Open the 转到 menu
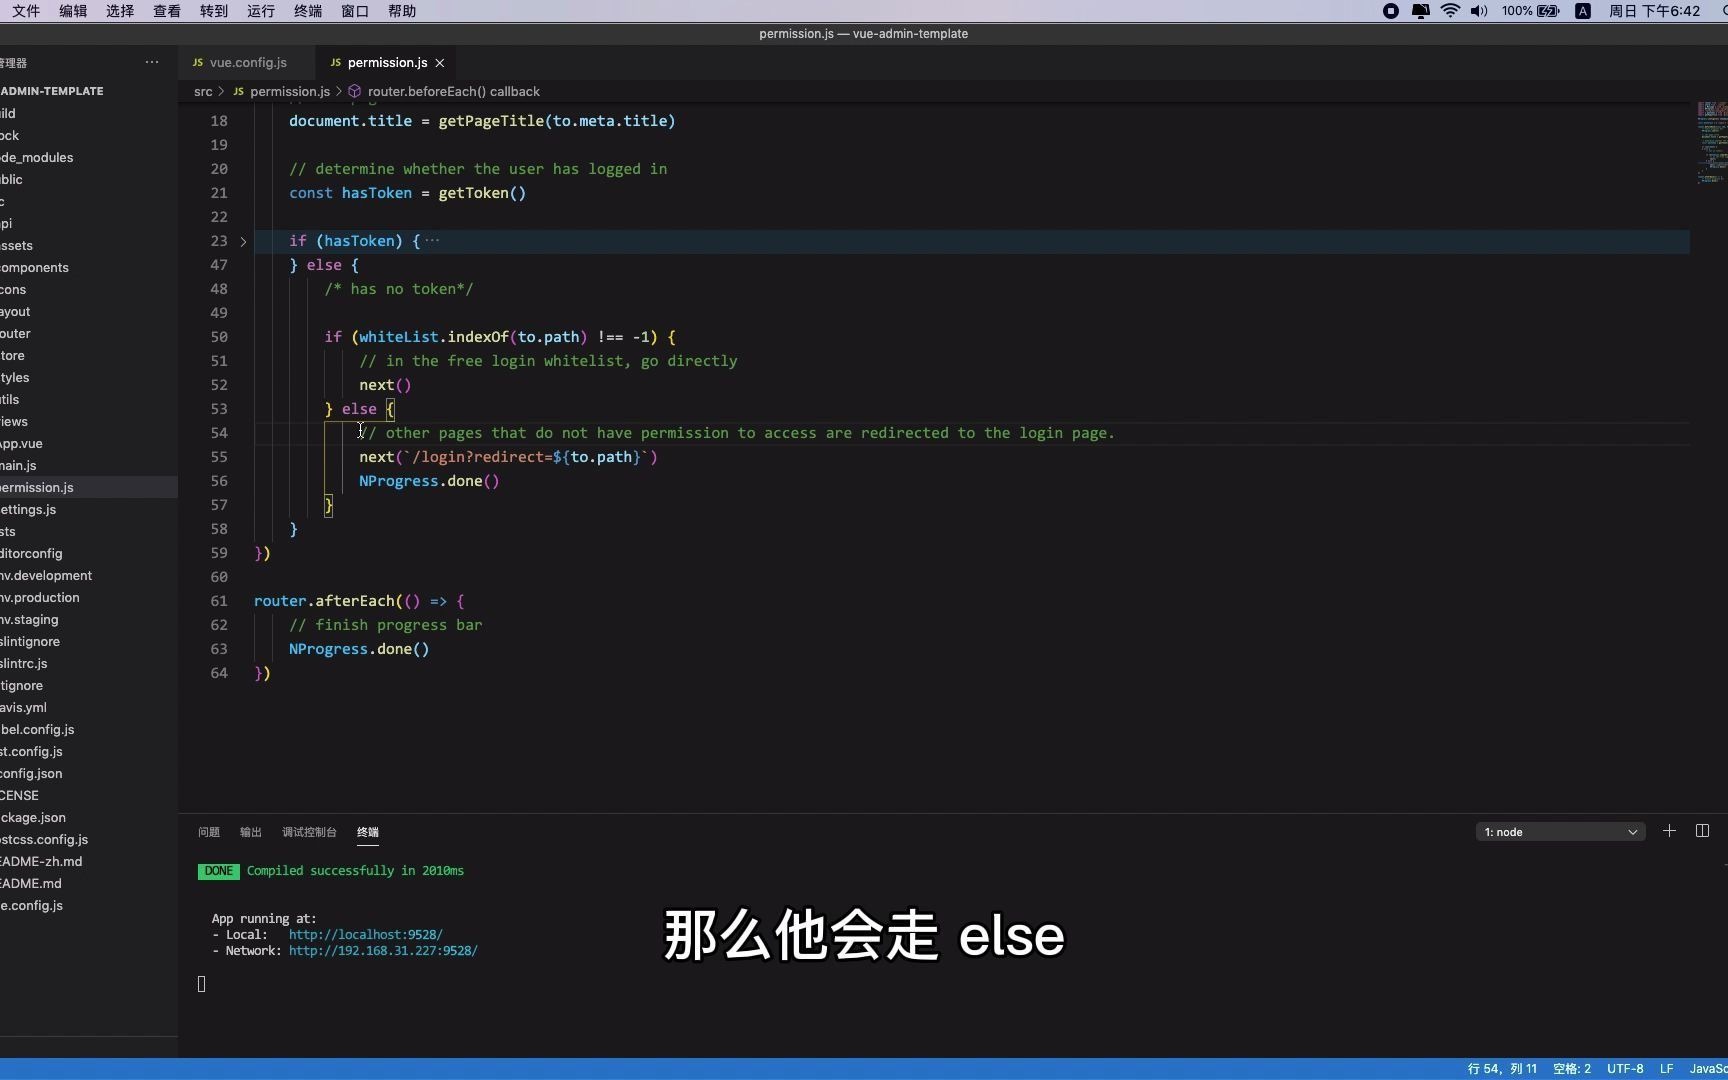The image size is (1728, 1080). [x=214, y=11]
